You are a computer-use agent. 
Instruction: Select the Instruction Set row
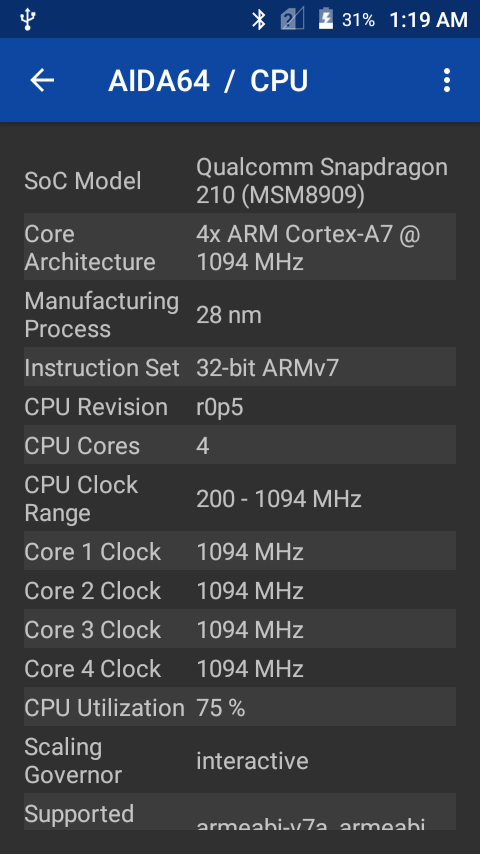(x=240, y=368)
